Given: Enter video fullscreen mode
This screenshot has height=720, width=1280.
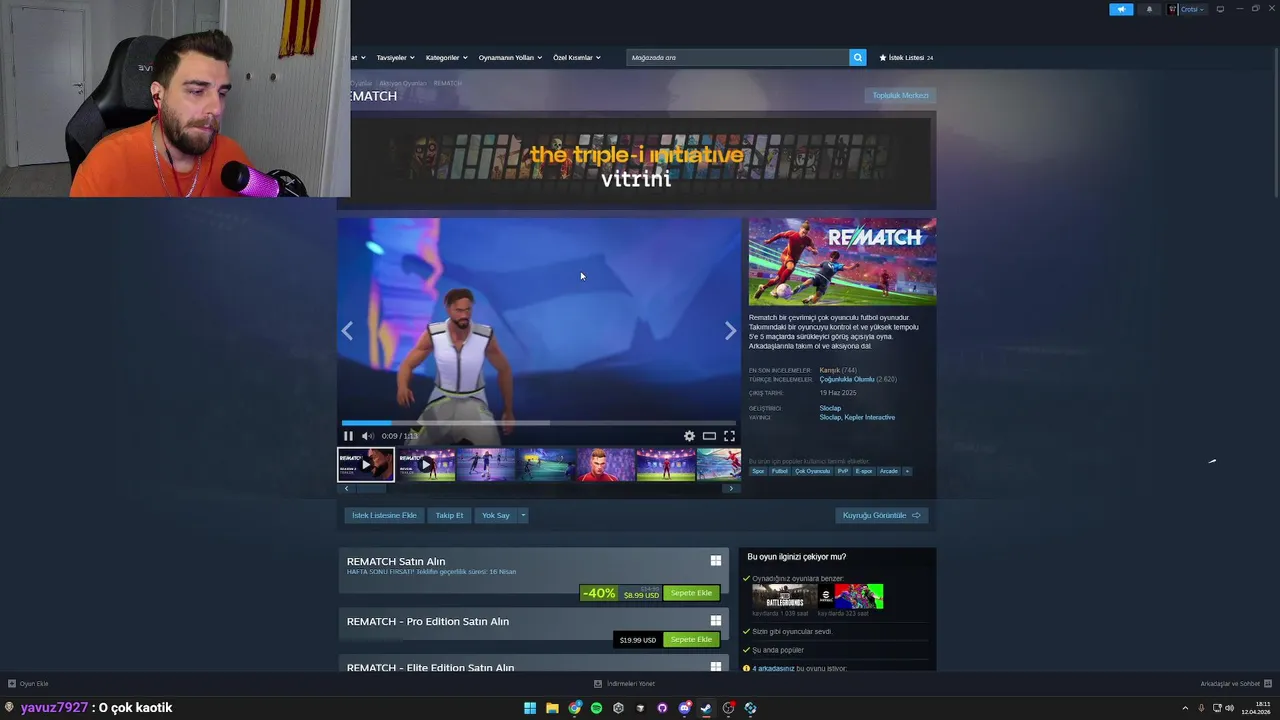Looking at the screenshot, I should pos(729,436).
